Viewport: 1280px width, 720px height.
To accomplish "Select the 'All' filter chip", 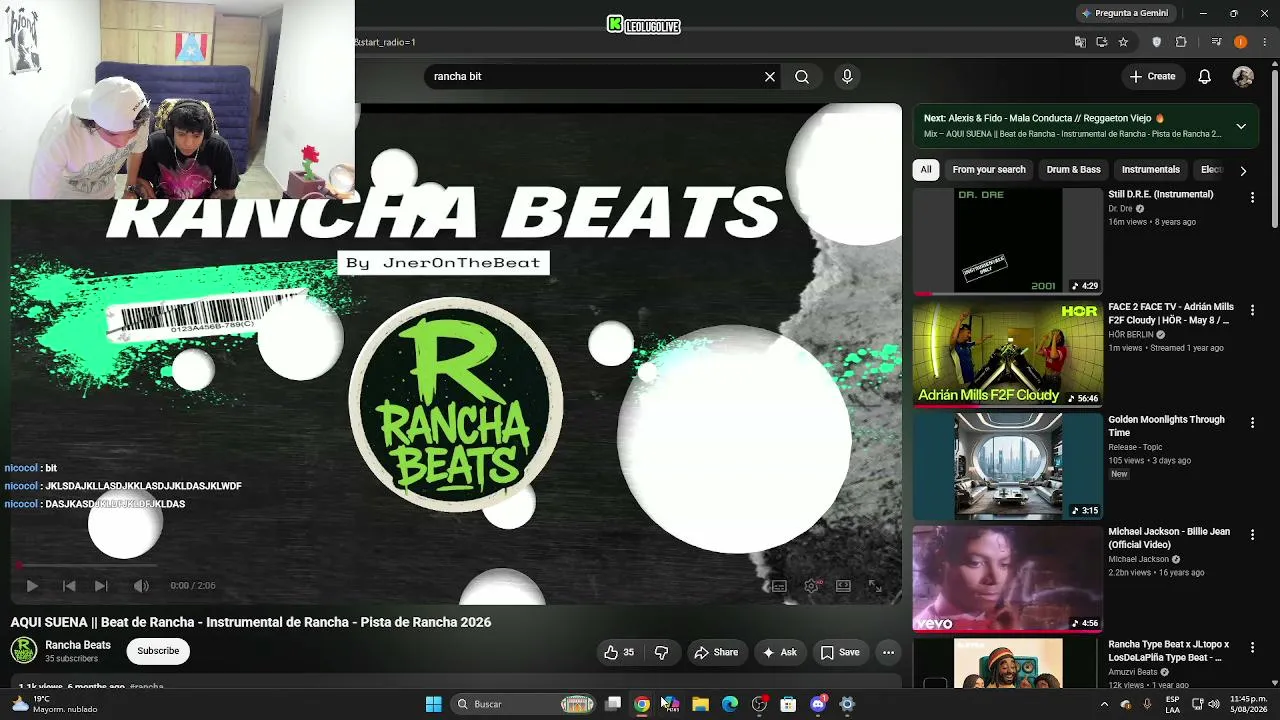I will point(926,170).
